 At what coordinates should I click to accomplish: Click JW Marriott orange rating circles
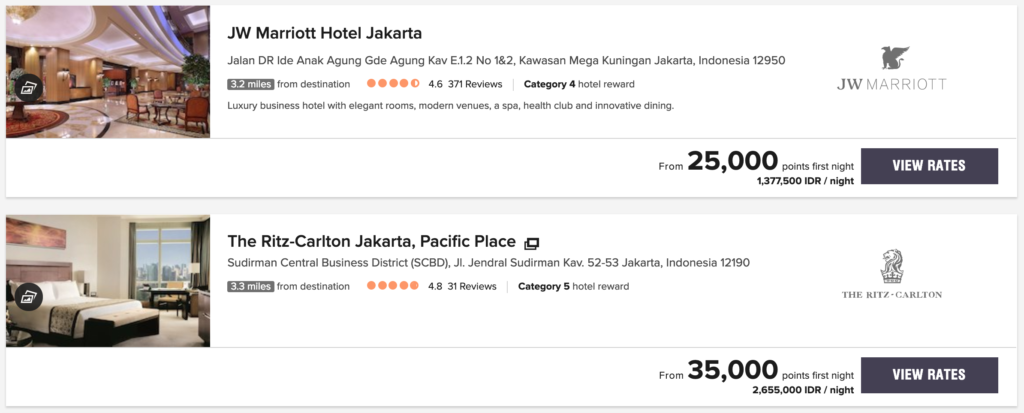(x=393, y=84)
